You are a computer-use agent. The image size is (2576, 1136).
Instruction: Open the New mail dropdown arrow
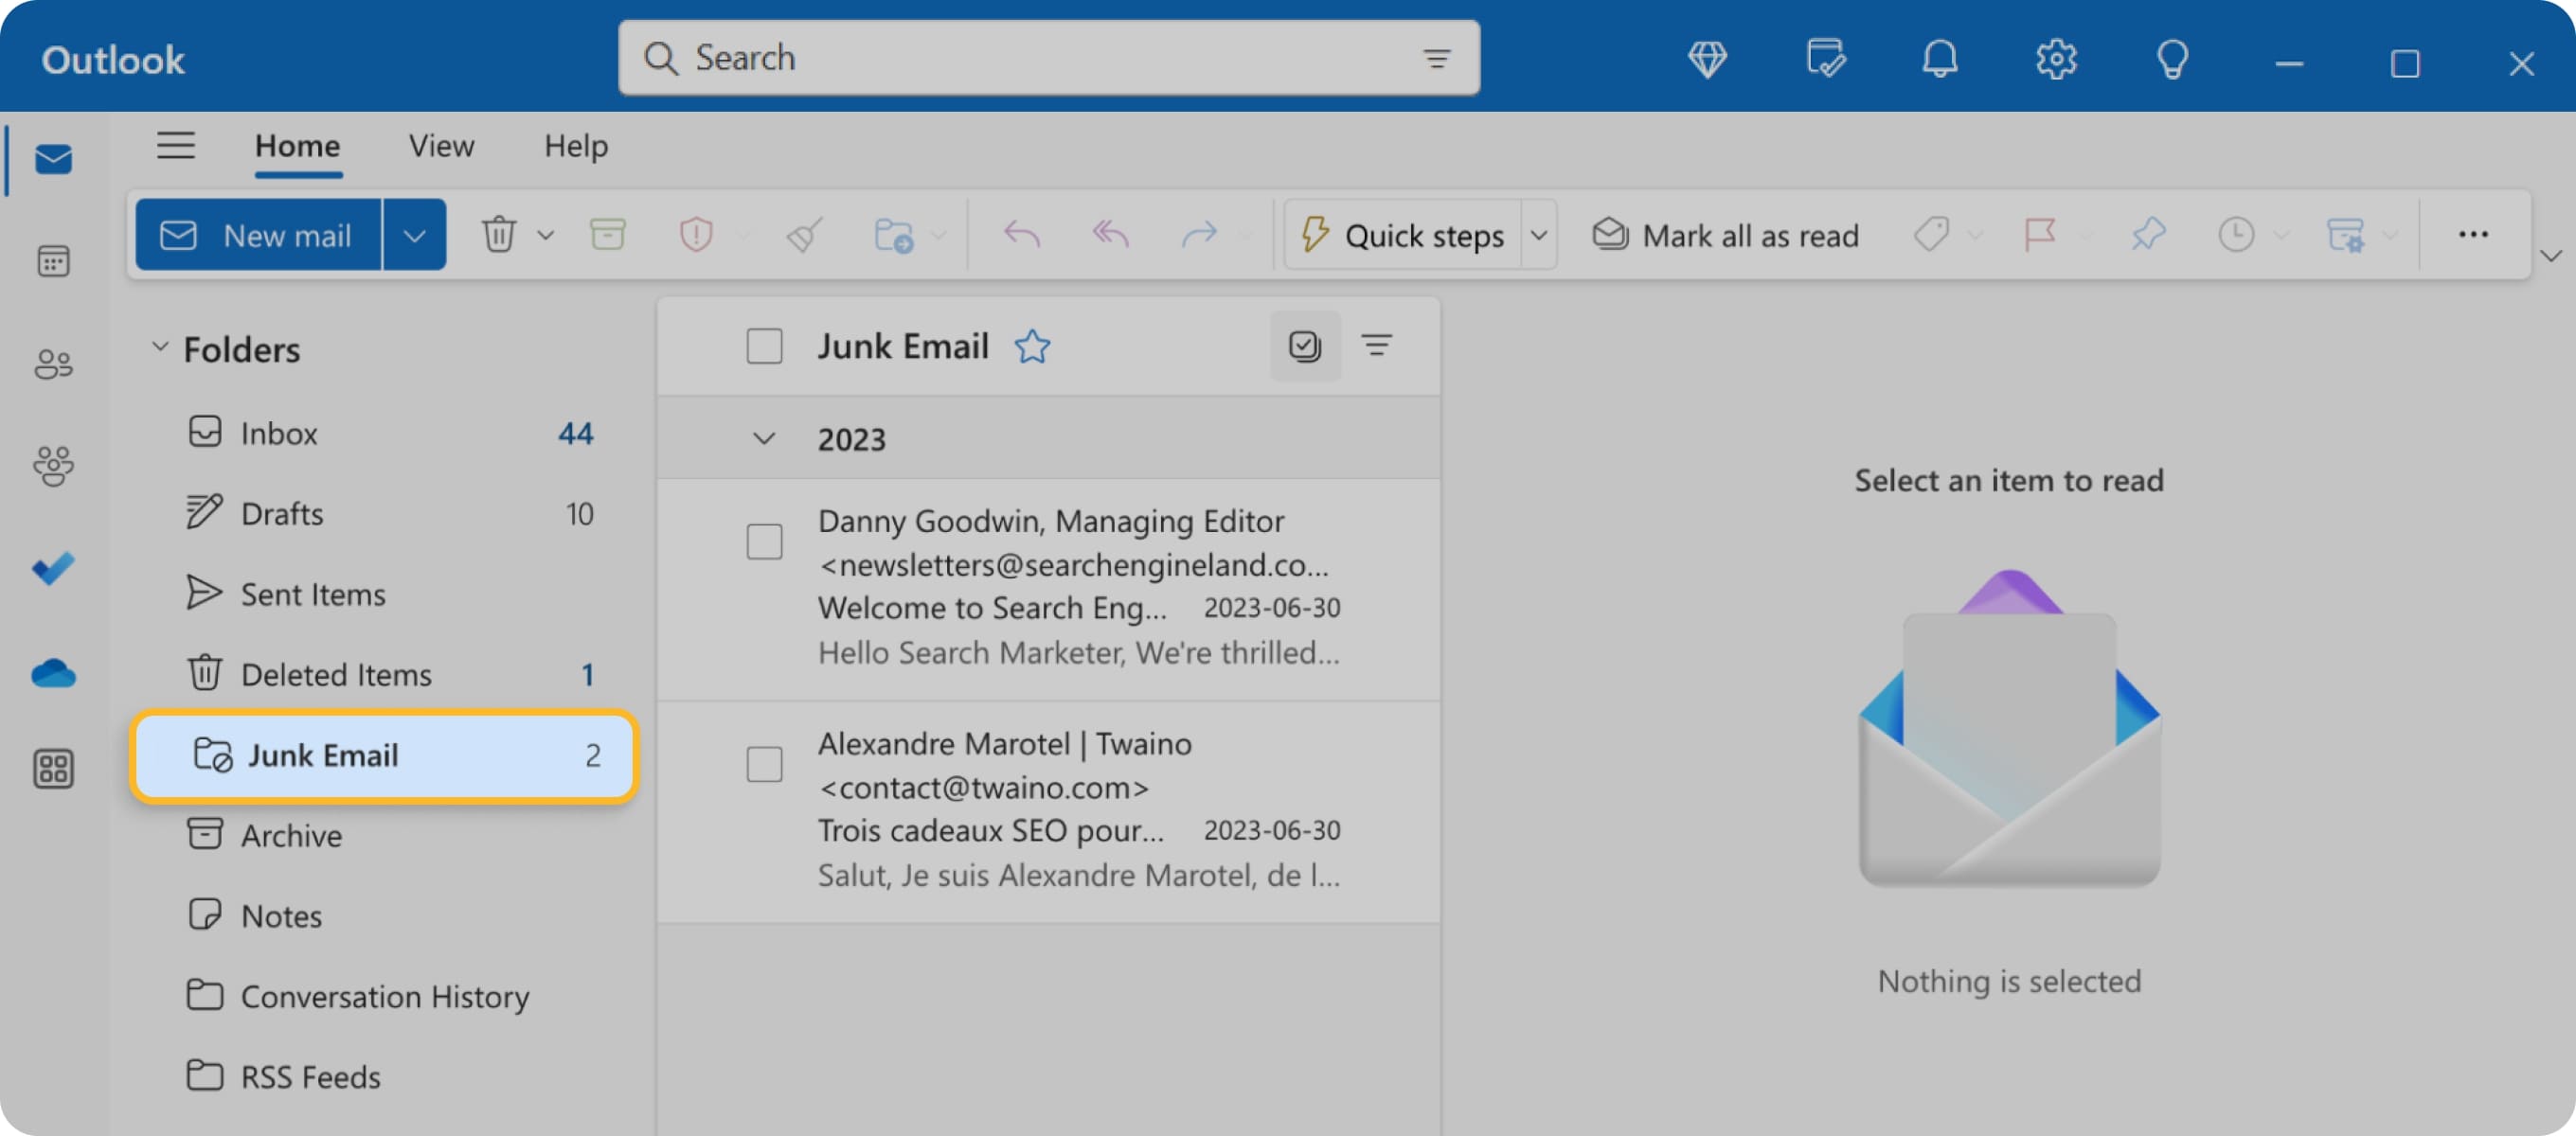414,234
